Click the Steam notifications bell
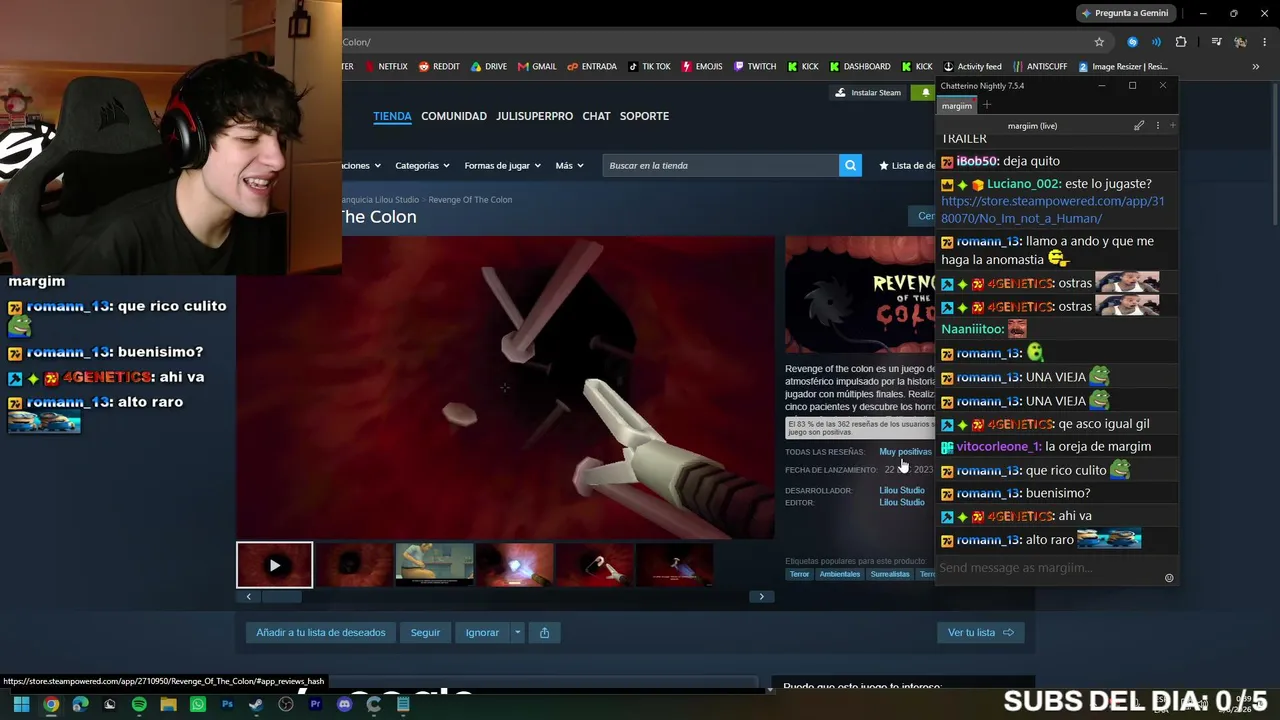The image size is (1280, 720). (925, 93)
